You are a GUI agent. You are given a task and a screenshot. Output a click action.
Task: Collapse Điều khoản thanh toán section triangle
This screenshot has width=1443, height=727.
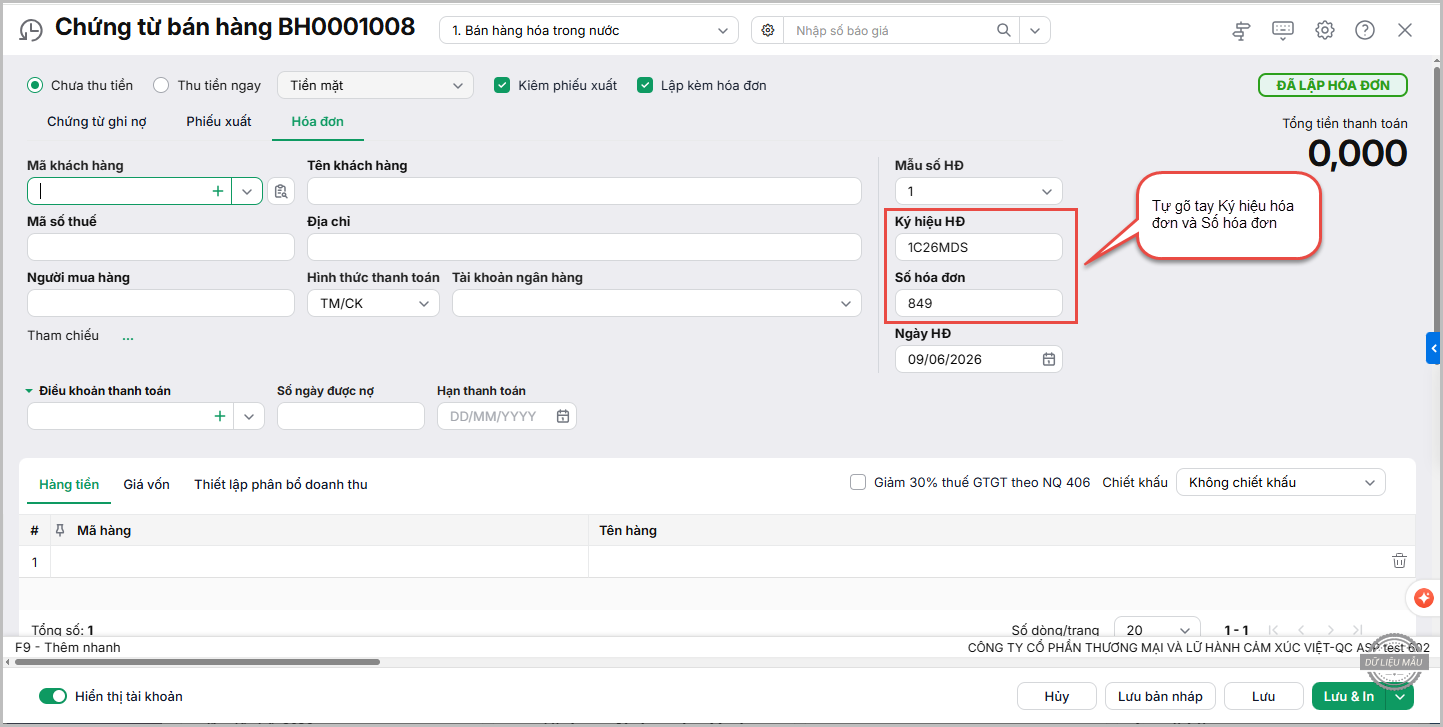pyautogui.click(x=29, y=391)
